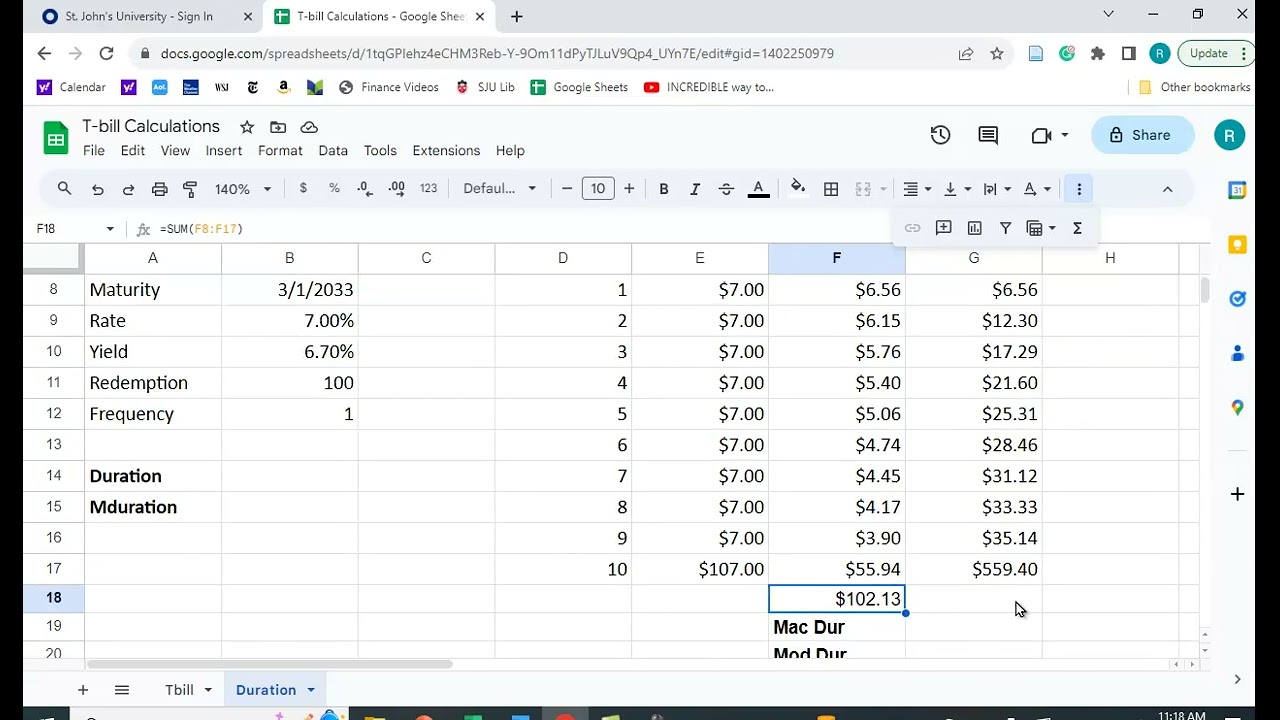This screenshot has height=720, width=1280.
Task: Format as currency with dollar icon
Action: (x=303, y=188)
